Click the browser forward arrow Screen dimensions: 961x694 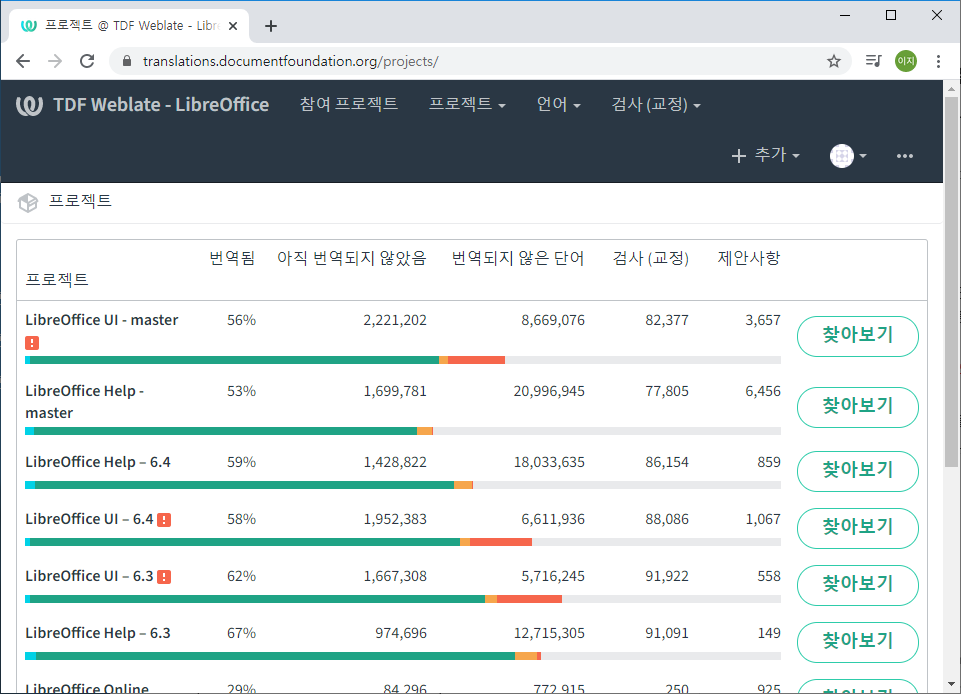point(55,61)
